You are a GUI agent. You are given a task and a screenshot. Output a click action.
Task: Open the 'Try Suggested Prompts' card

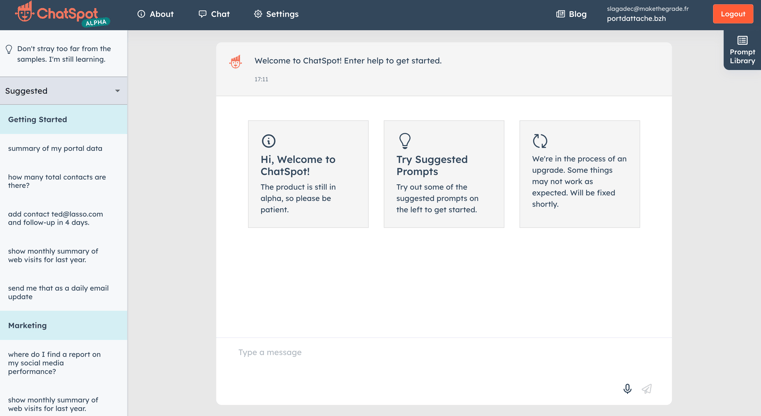tap(444, 174)
